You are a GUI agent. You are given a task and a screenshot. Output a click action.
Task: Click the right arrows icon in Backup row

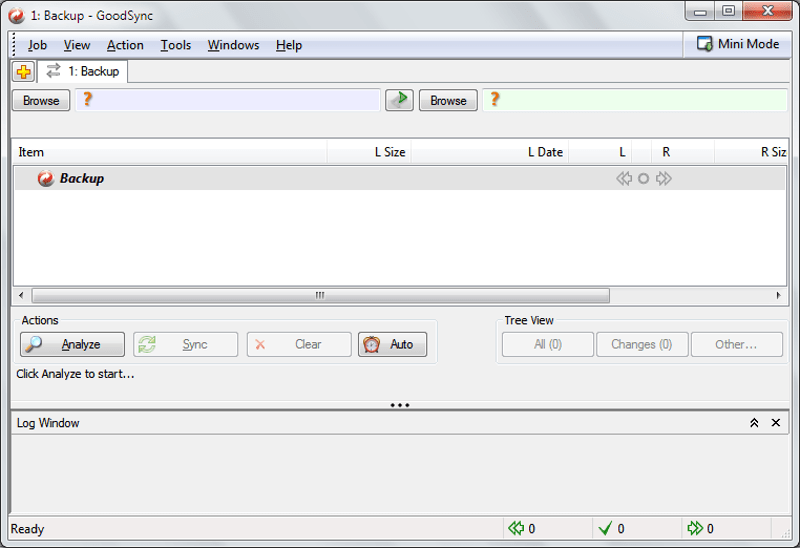coord(664,179)
